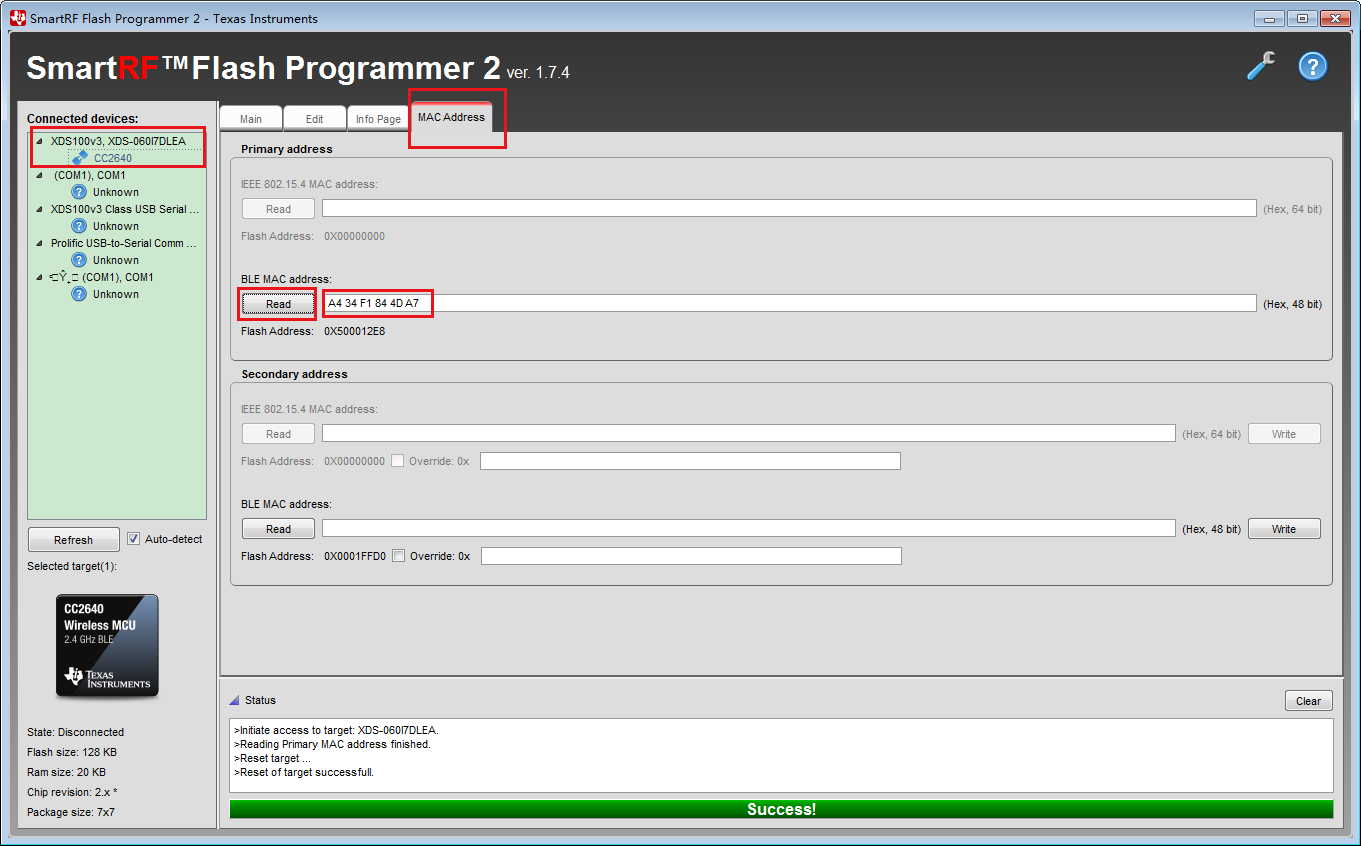
Task: Click the primary BLE MAC address field
Action: point(789,303)
